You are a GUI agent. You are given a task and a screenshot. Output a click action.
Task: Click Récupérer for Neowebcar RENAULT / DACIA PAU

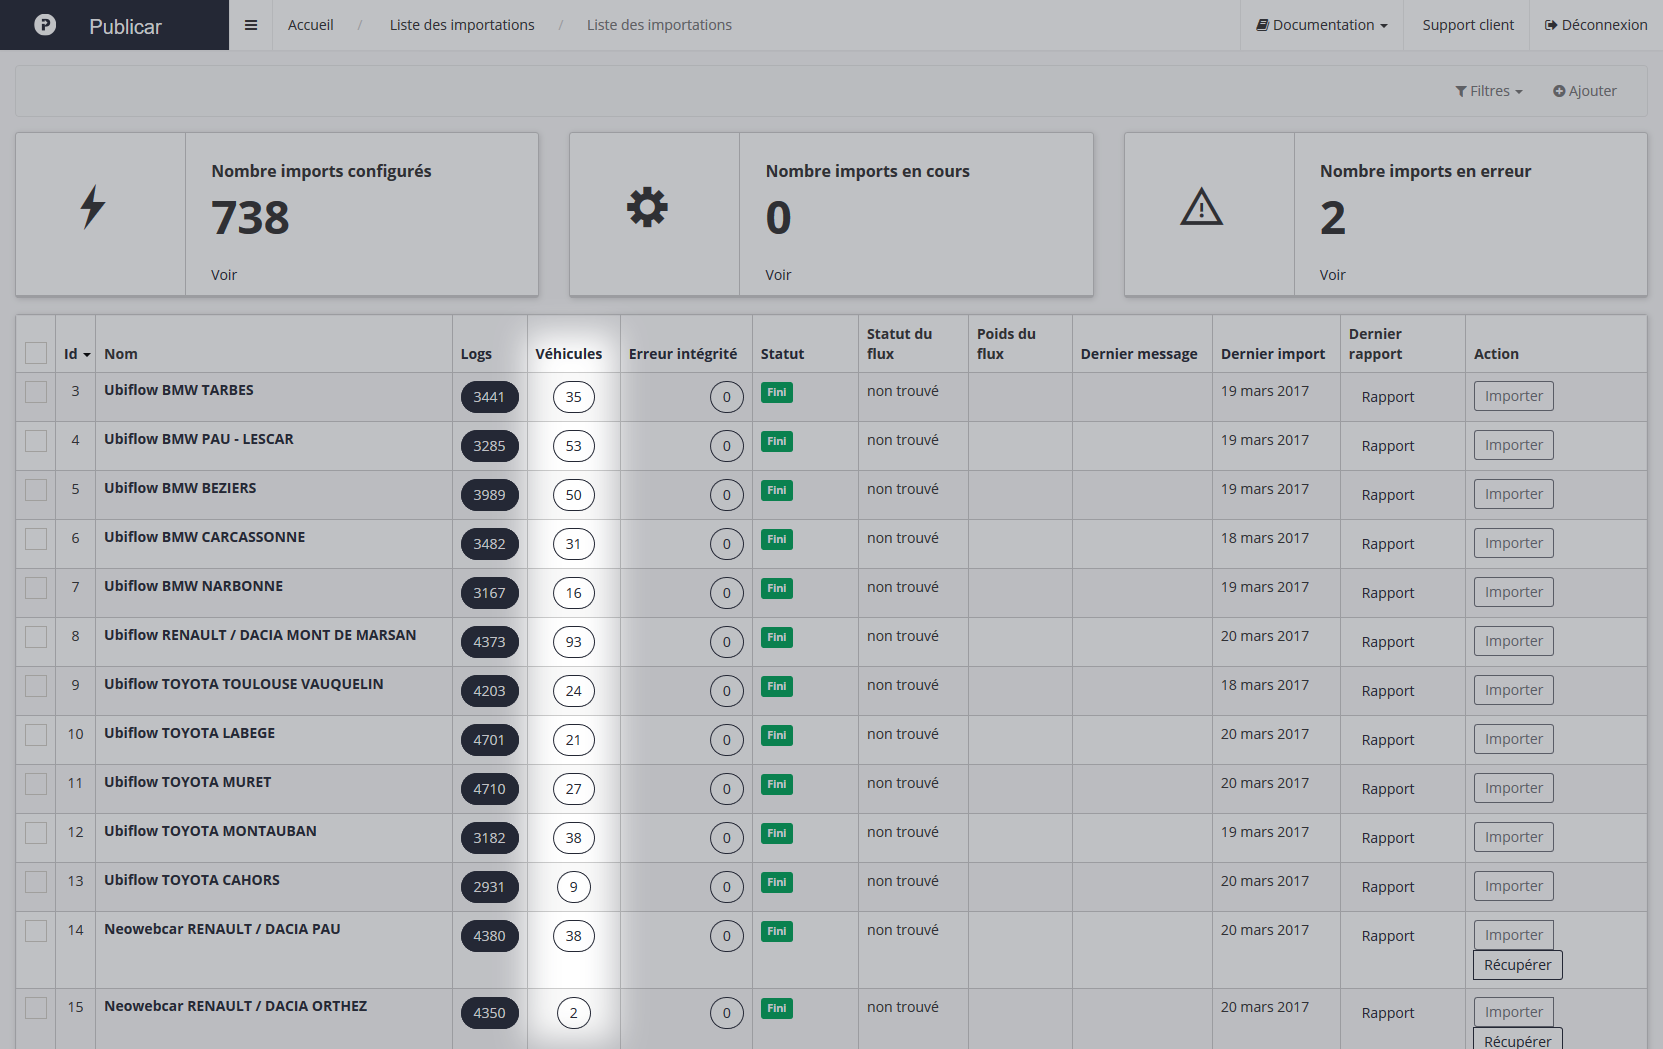[x=1518, y=965]
